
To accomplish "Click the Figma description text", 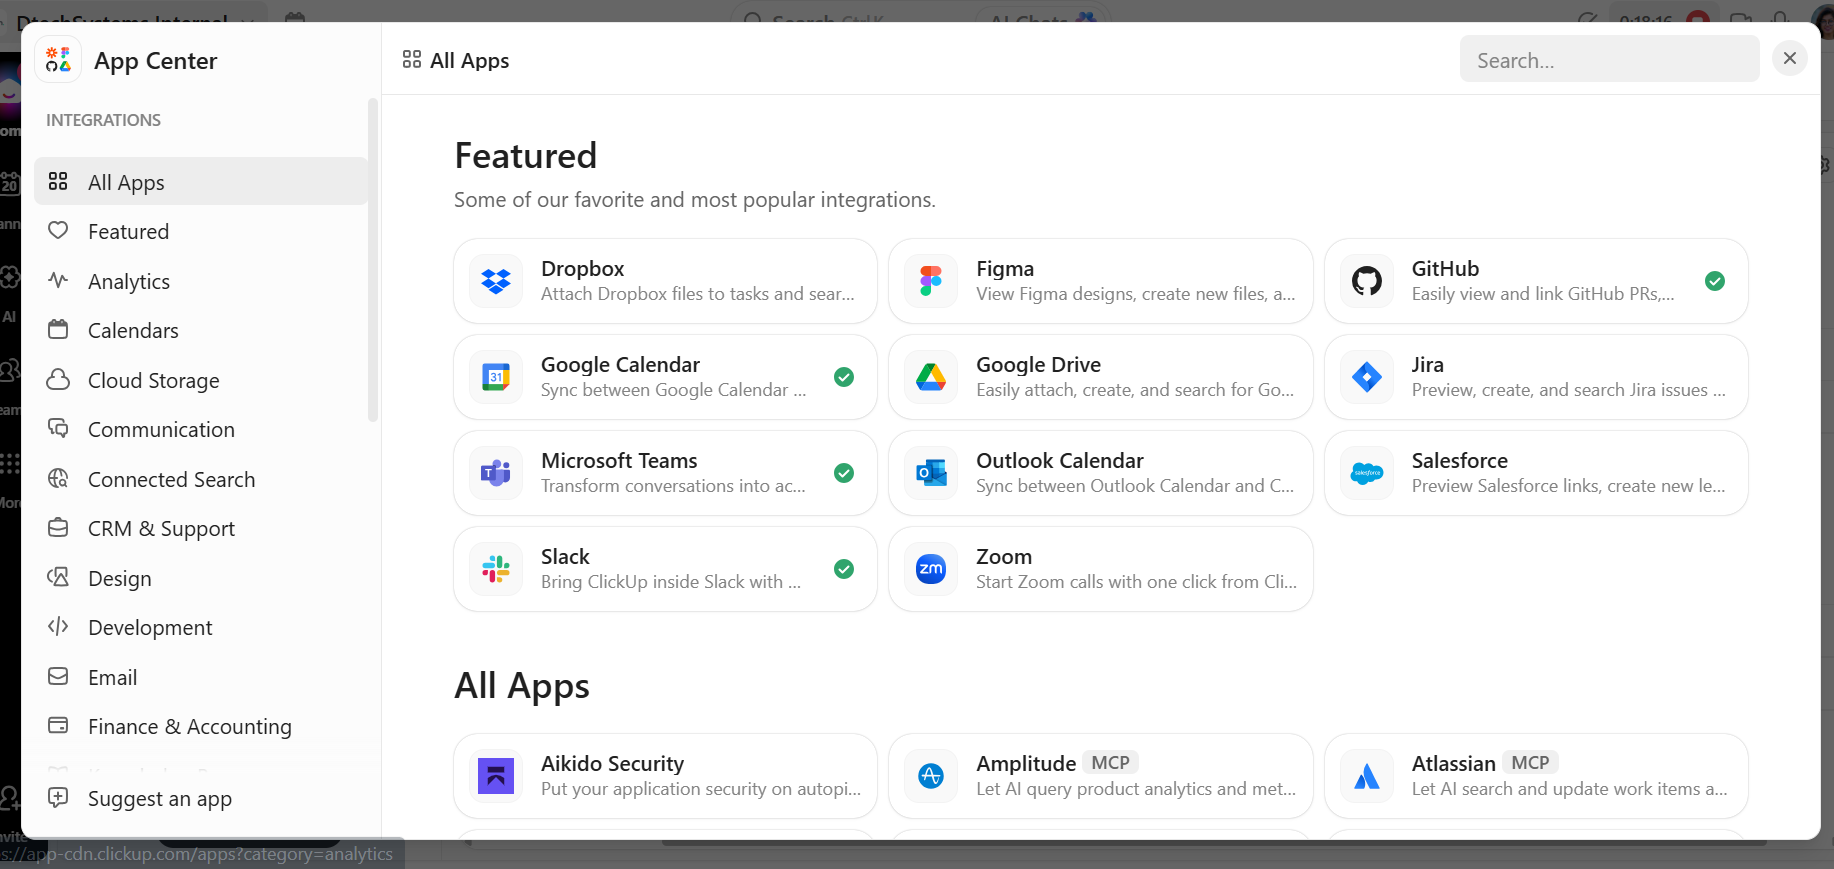I will [1135, 294].
